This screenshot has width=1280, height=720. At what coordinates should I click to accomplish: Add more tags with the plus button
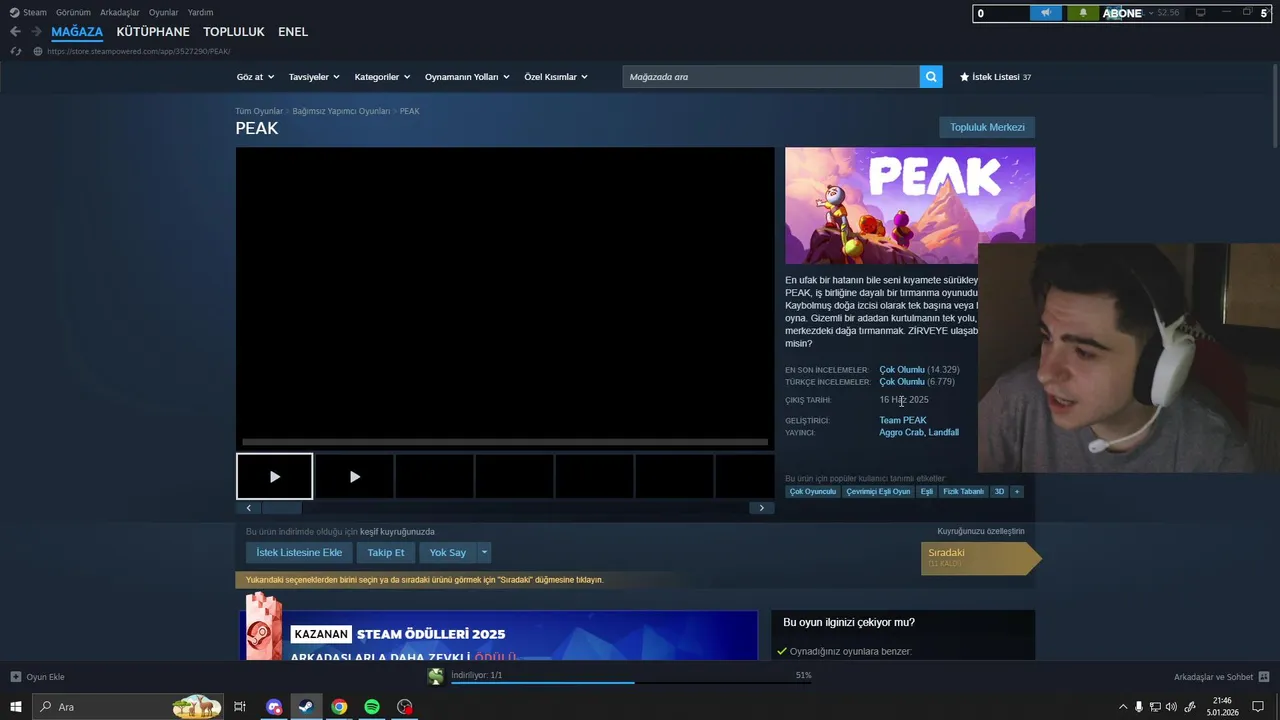tap(1017, 492)
